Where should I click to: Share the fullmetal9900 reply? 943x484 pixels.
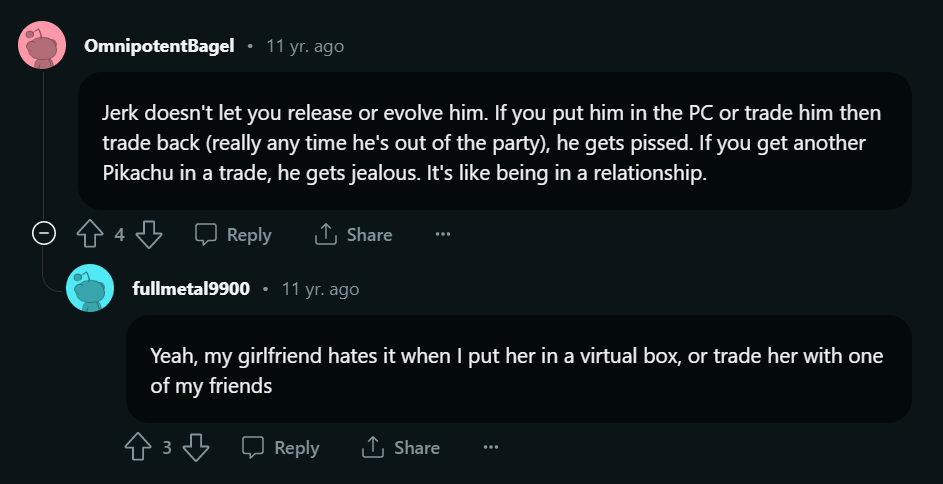401,448
